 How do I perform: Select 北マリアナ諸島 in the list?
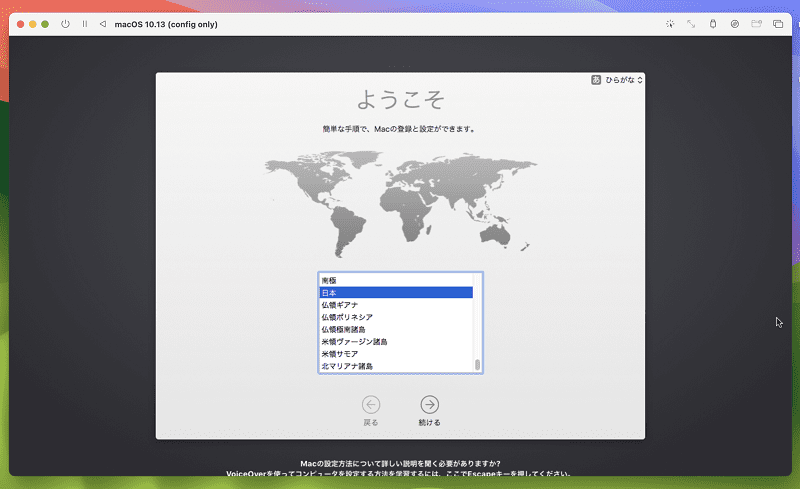[x=396, y=366]
